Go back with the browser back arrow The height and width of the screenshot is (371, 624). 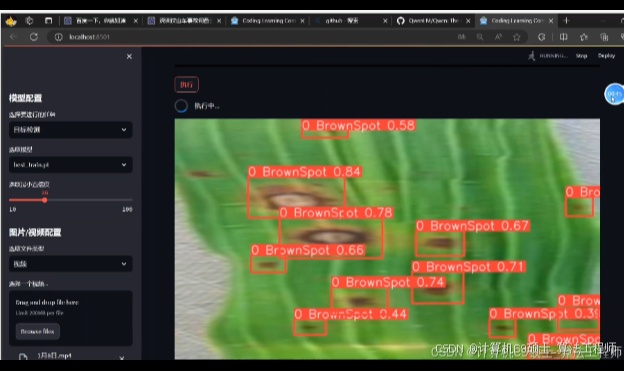click(14, 37)
